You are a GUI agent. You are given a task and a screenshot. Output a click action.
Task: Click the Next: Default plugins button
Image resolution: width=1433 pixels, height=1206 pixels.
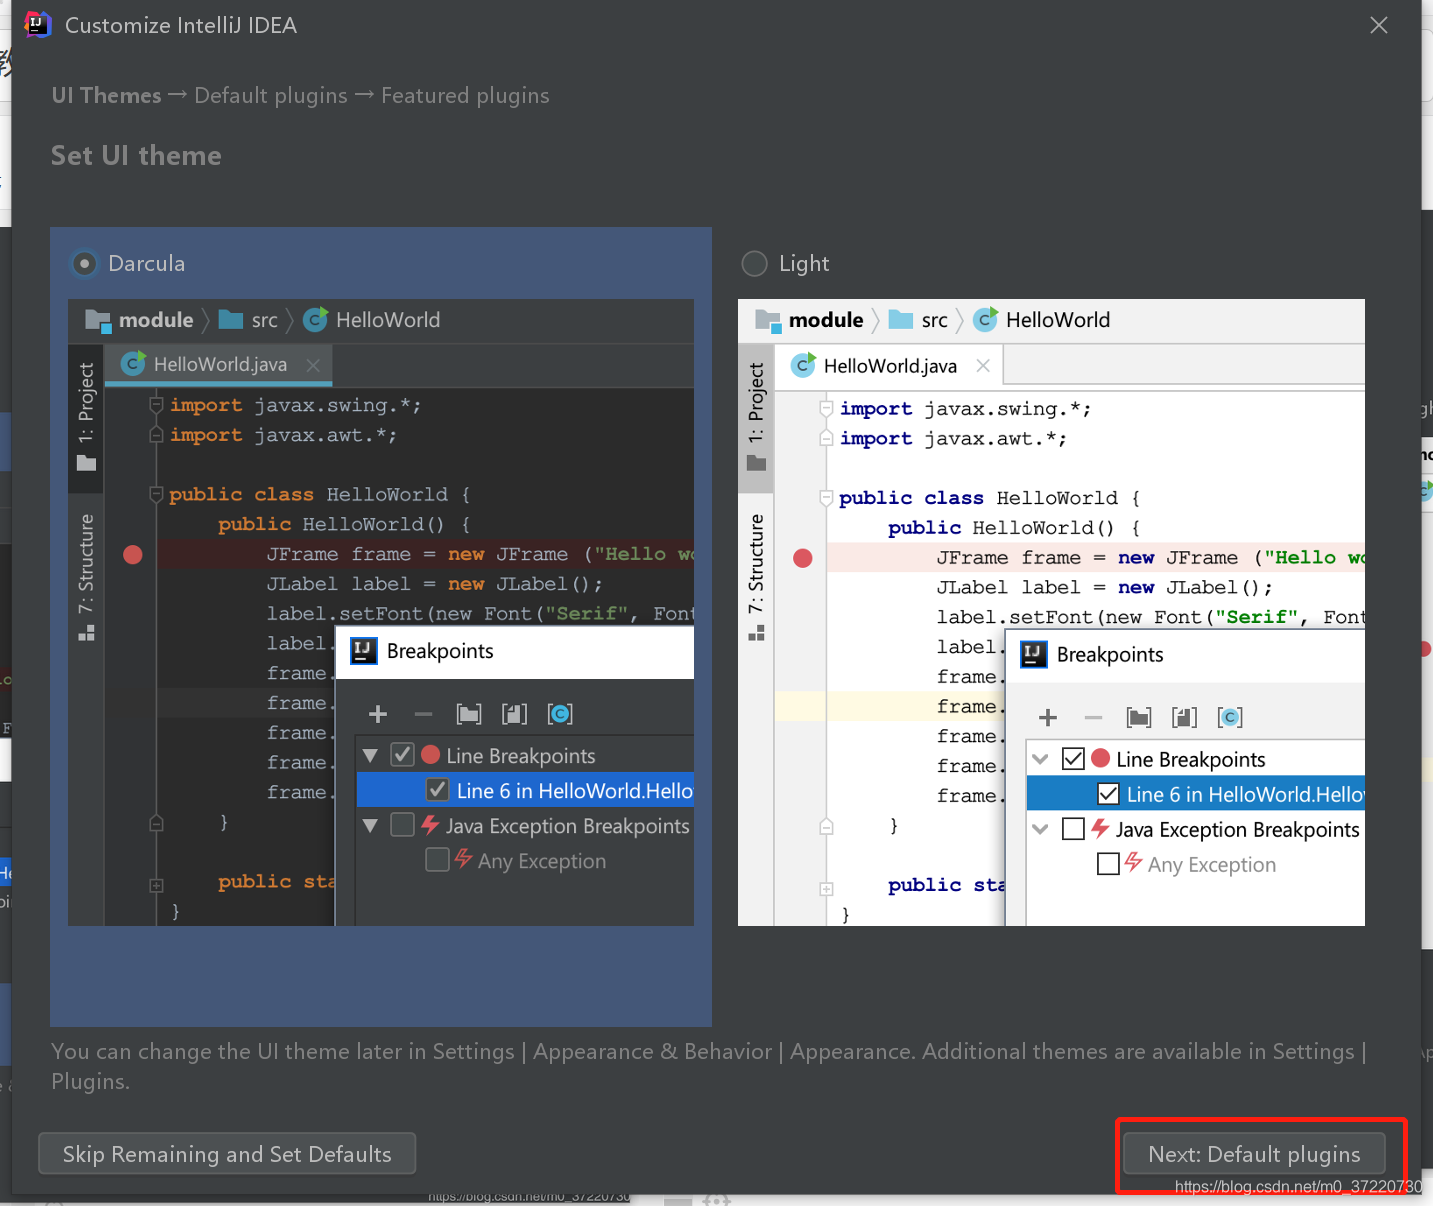pyautogui.click(x=1253, y=1154)
